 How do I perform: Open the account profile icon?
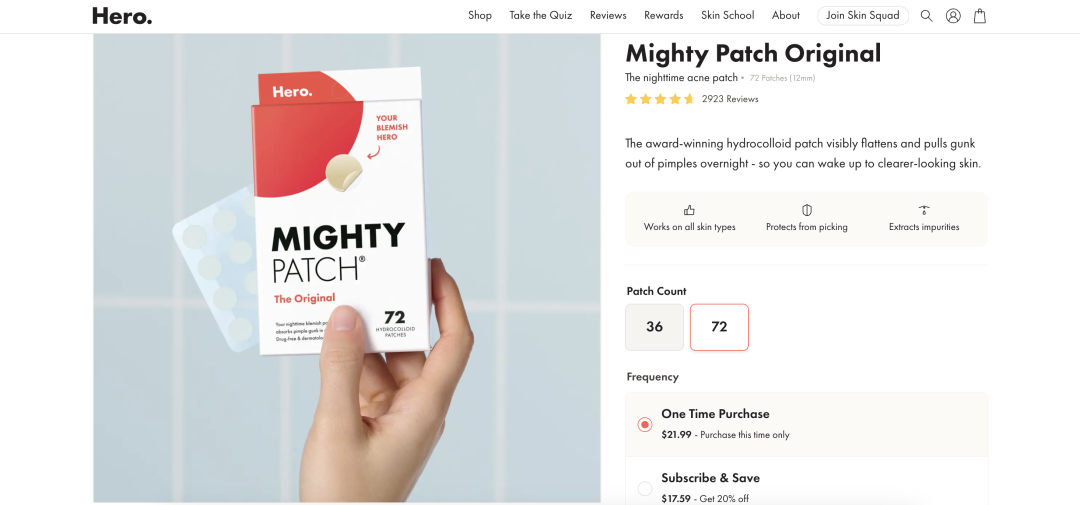[x=953, y=16]
